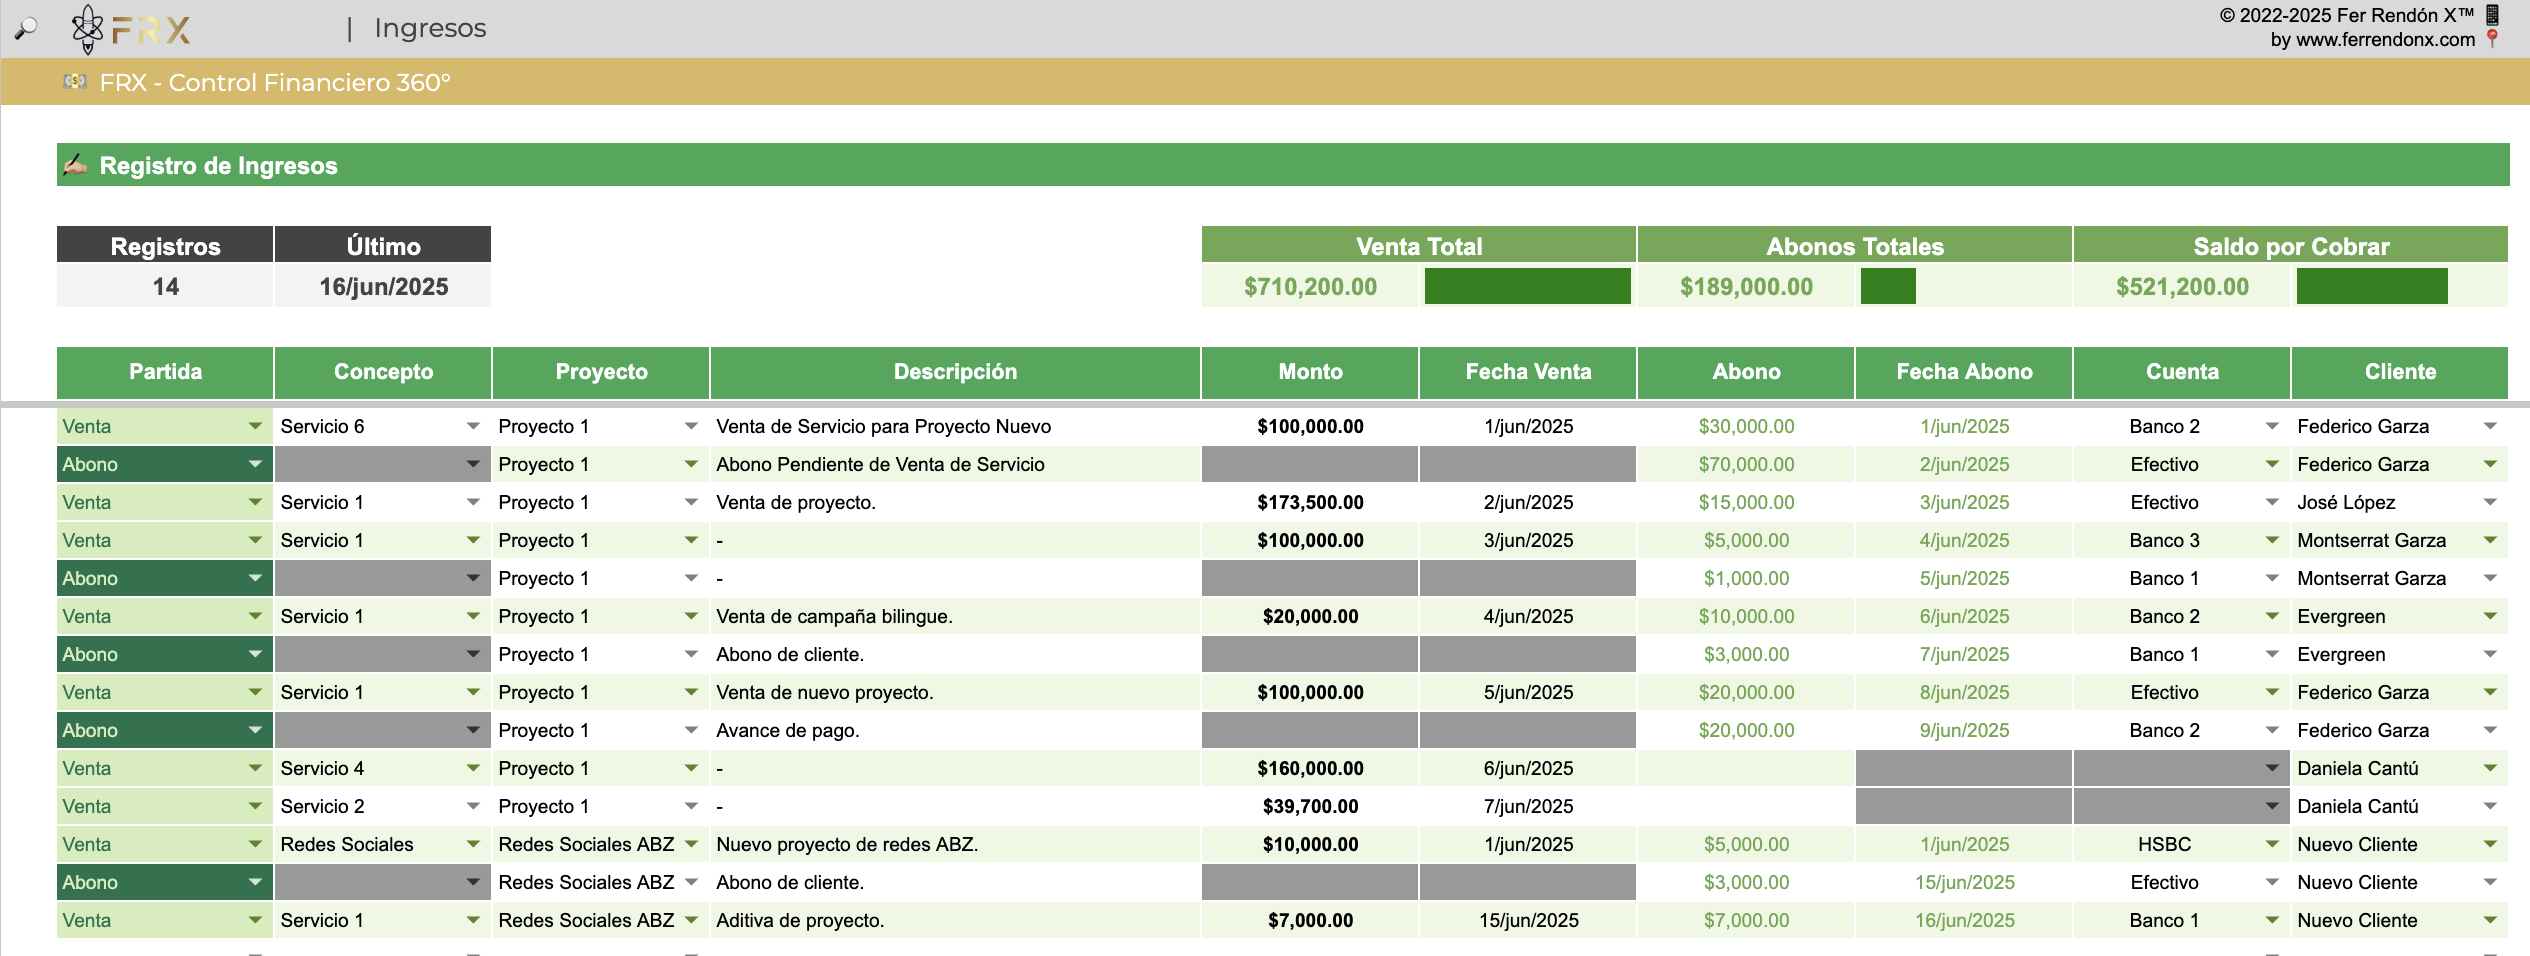Click the FRX atom logo
Viewport: 2530px width, 956px height.
tap(88, 29)
